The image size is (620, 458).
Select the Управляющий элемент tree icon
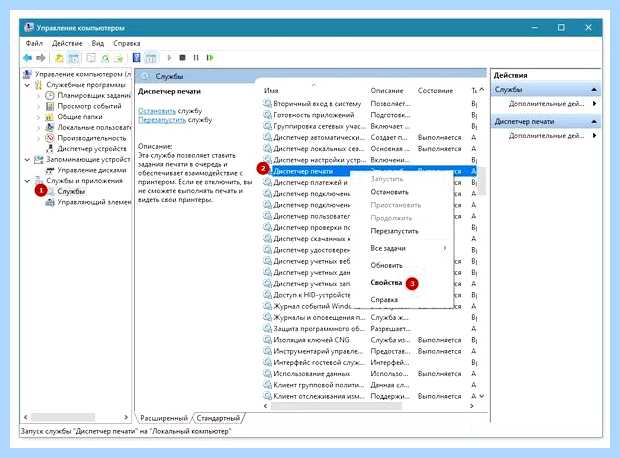(x=49, y=202)
